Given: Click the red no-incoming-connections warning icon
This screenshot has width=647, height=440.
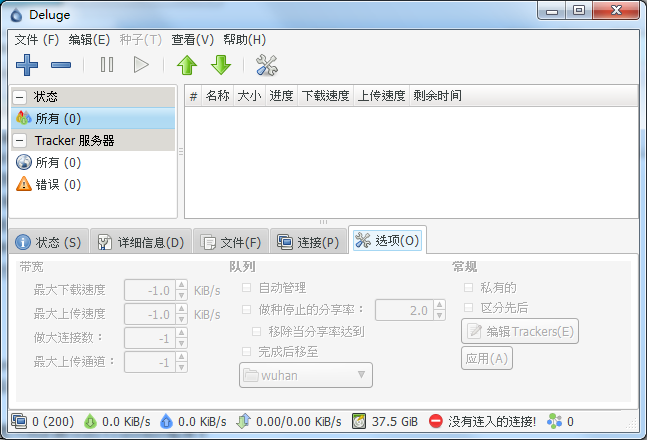Looking at the screenshot, I should [x=436, y=421].
